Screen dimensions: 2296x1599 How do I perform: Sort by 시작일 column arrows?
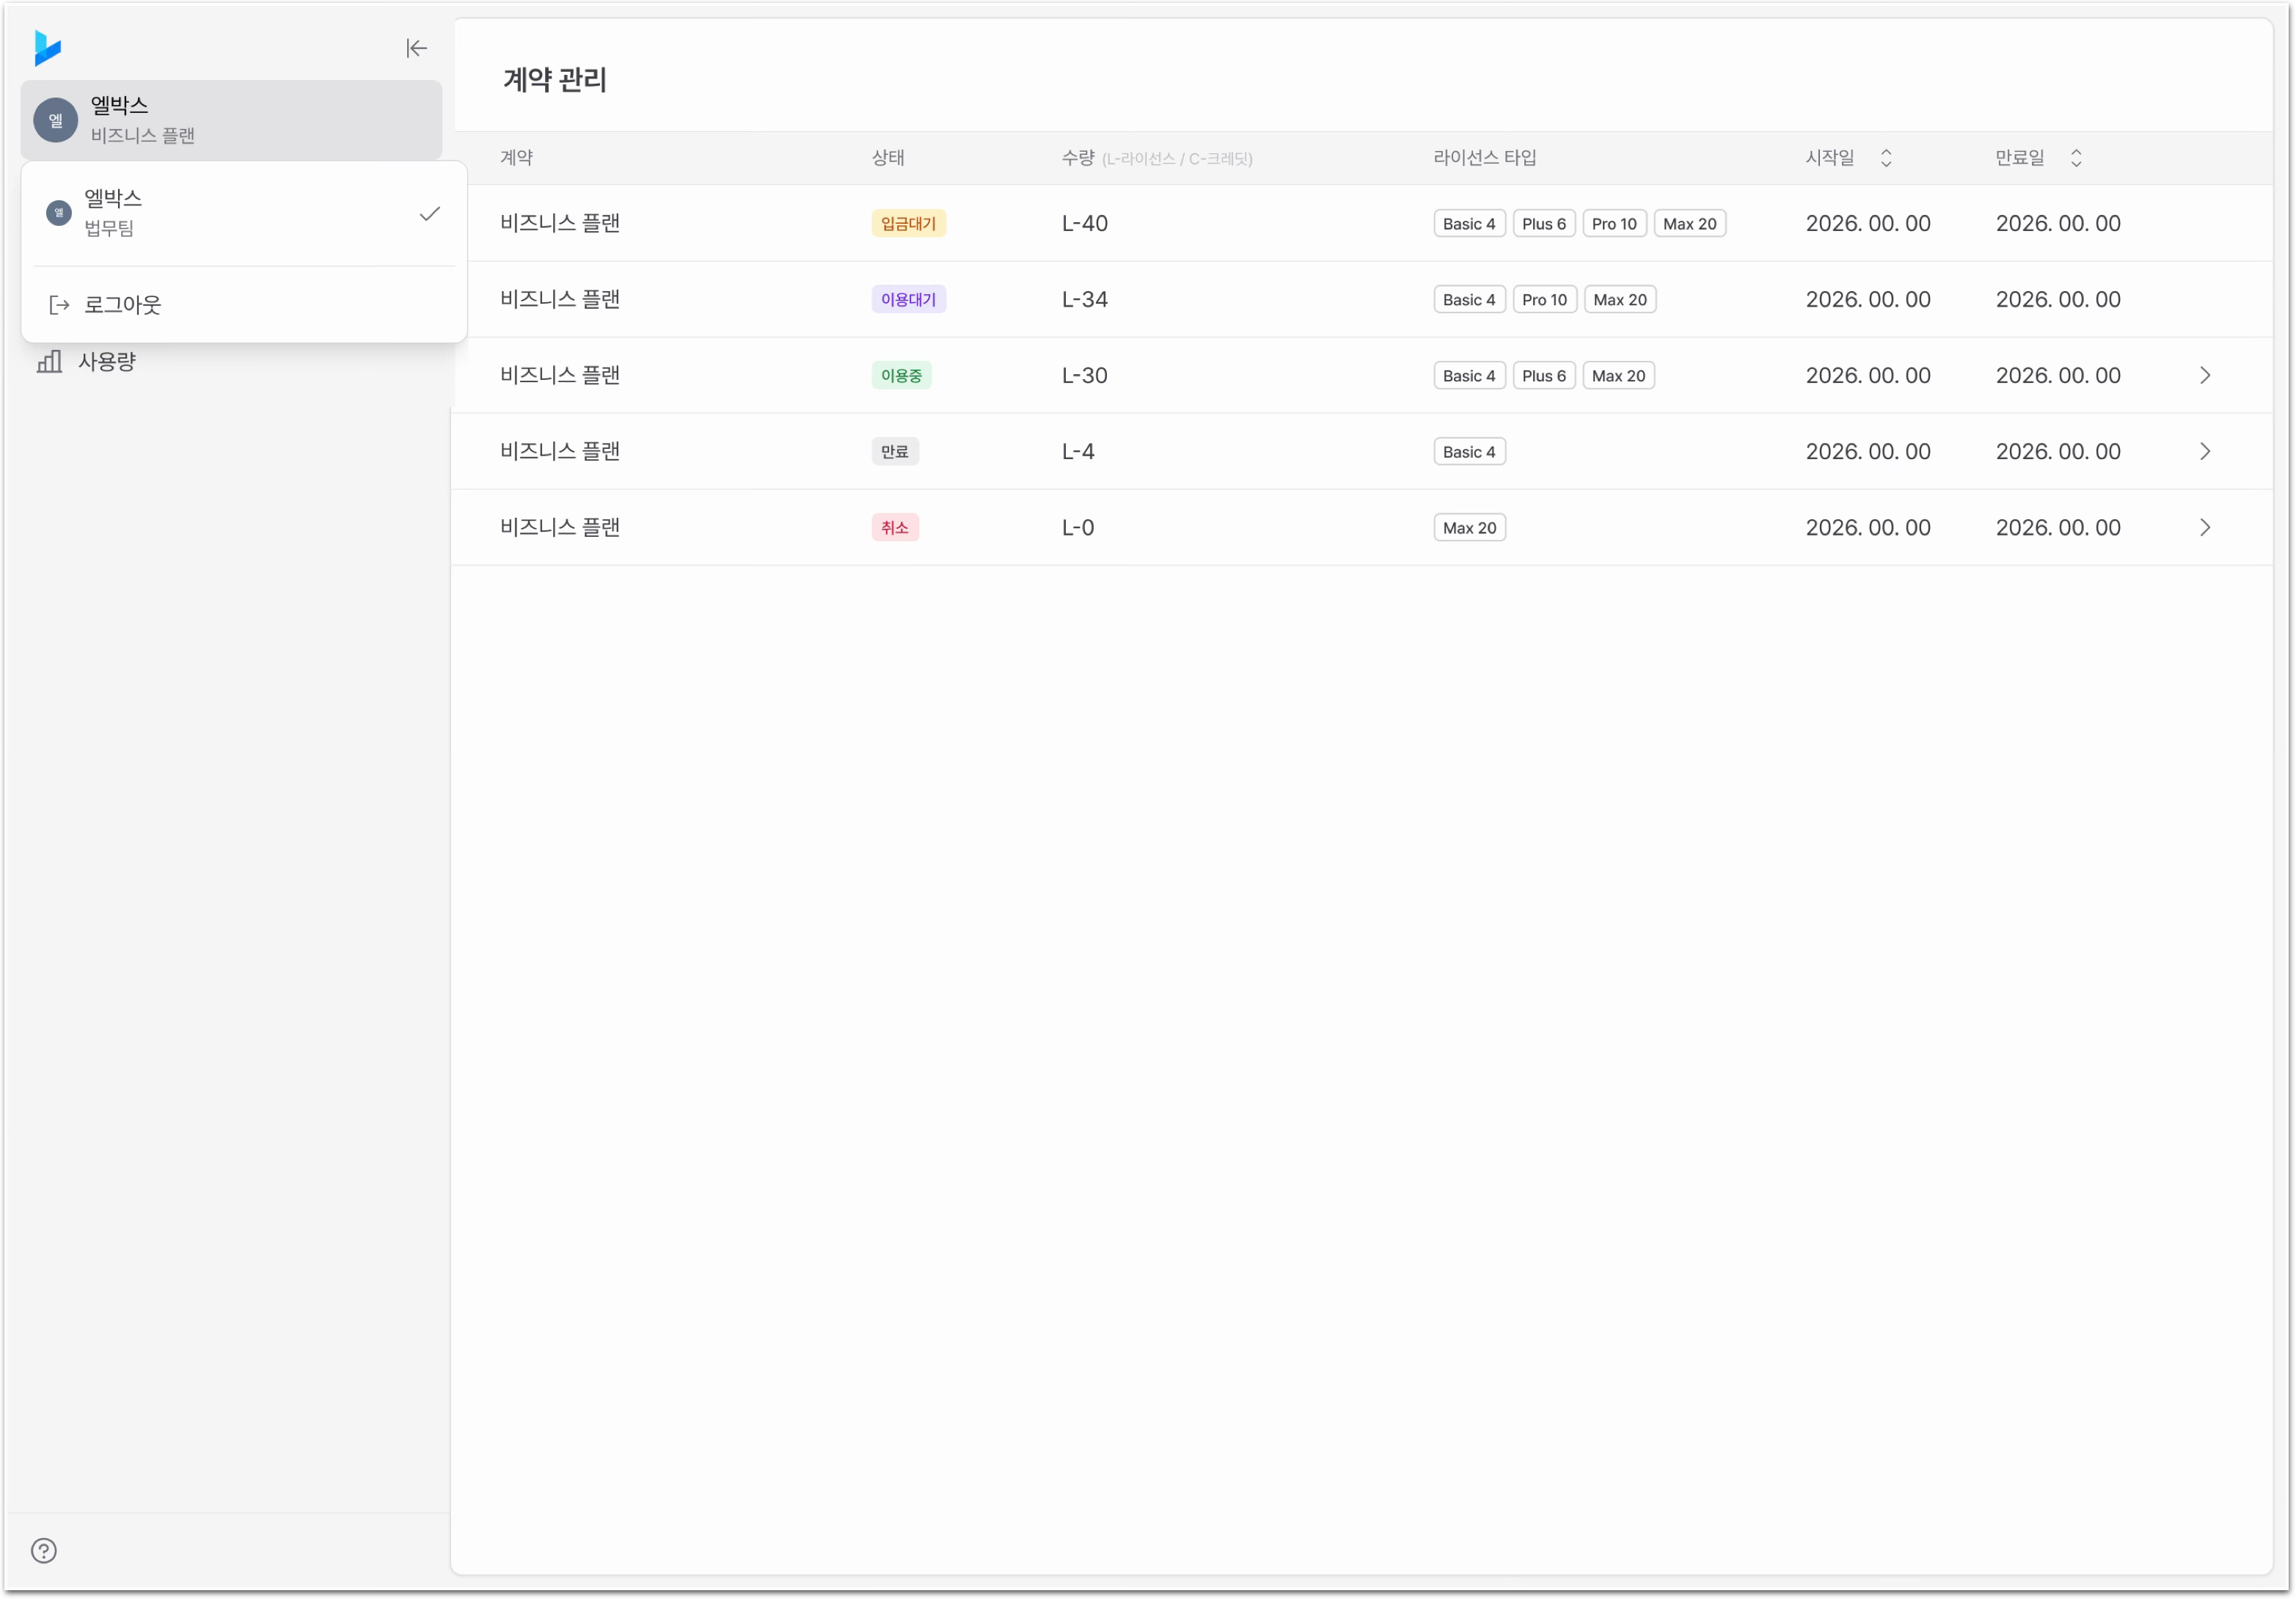[1886, 158]
